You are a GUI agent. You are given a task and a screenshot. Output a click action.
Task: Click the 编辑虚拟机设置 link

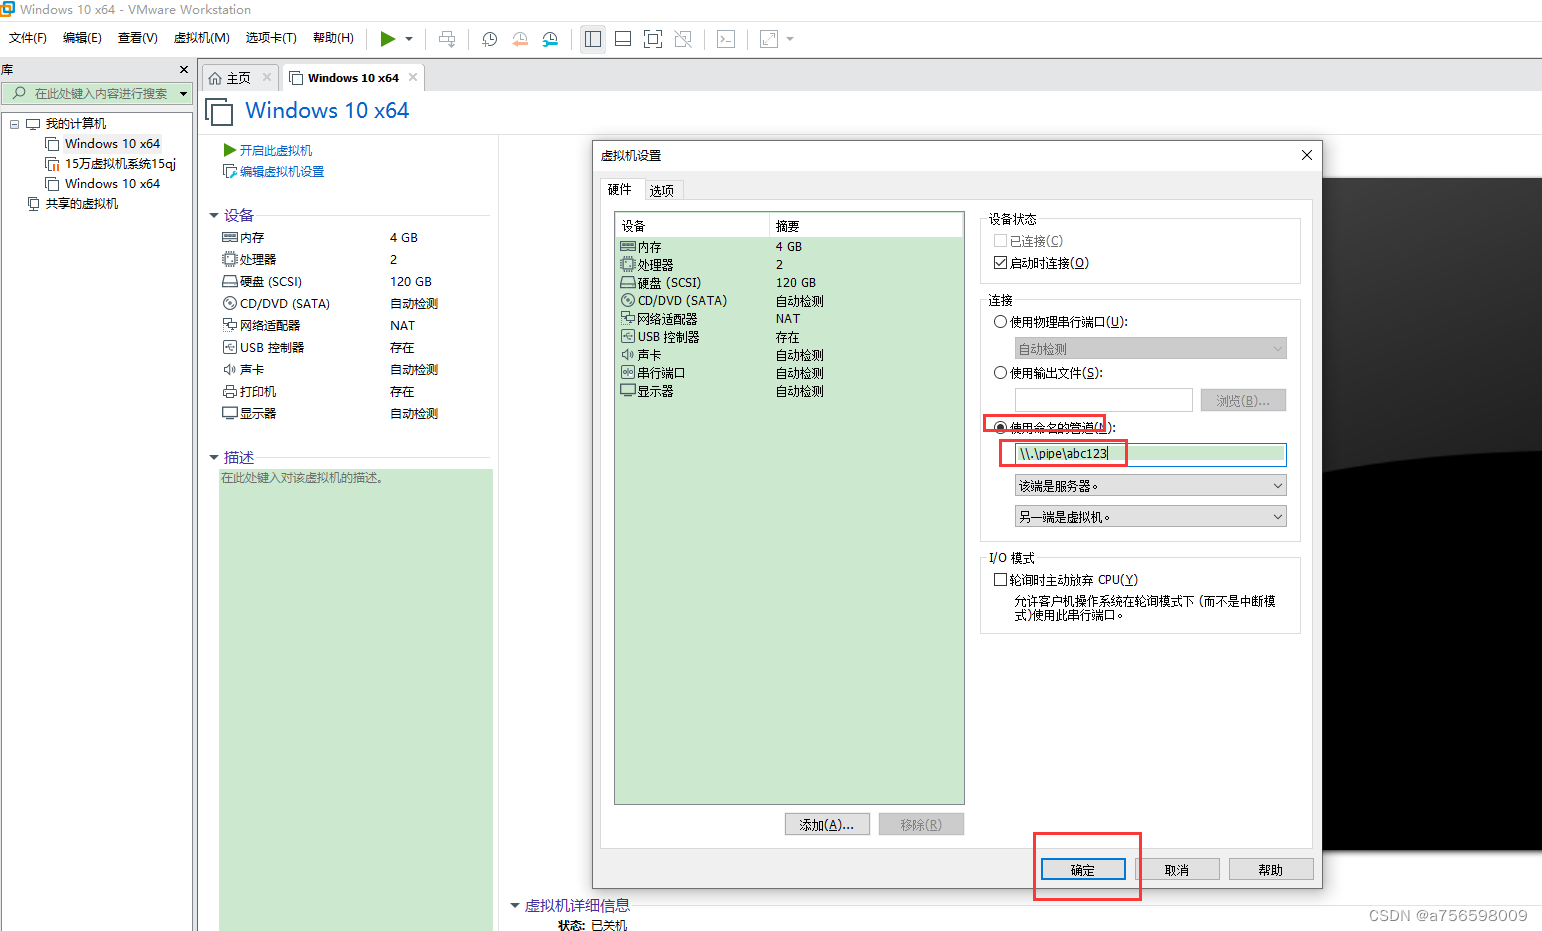click(x=281, y=171)
